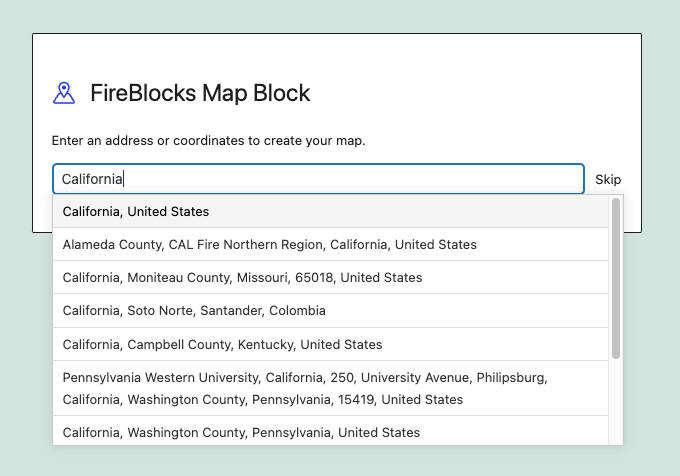The height and width of the screenshot is (476, 680).
Task: Click the map pin location icon
Action: pyautogui.click(x=64, y=93)
